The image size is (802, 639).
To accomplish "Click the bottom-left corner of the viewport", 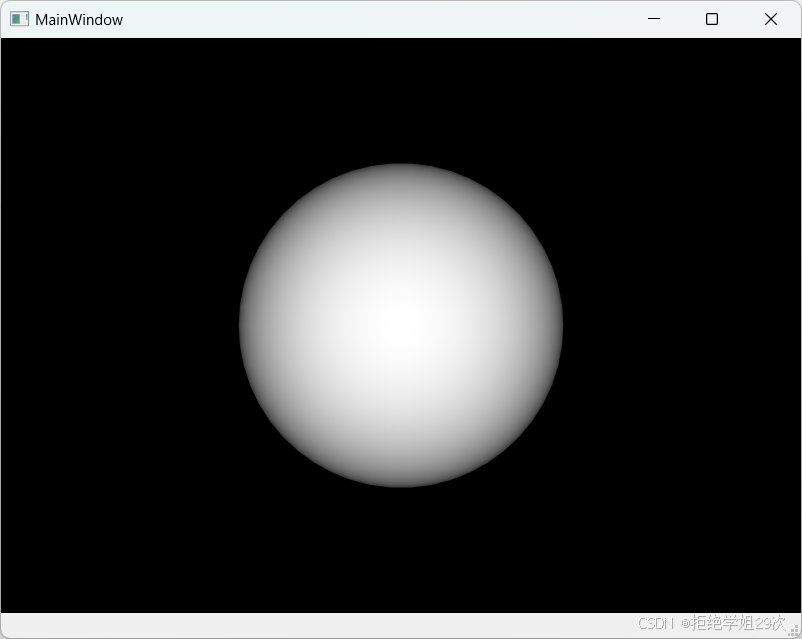I will pos(10,605).
